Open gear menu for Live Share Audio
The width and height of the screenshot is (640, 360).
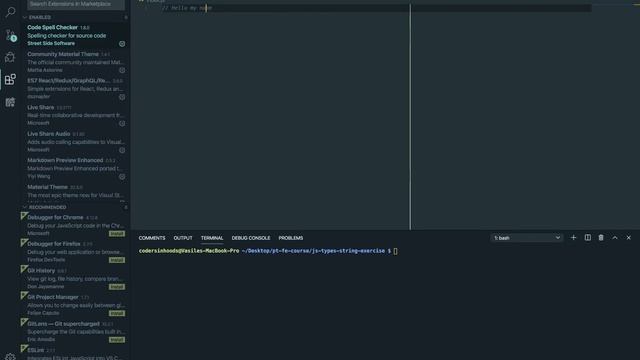pyautogui.click(x=122, y=150)
